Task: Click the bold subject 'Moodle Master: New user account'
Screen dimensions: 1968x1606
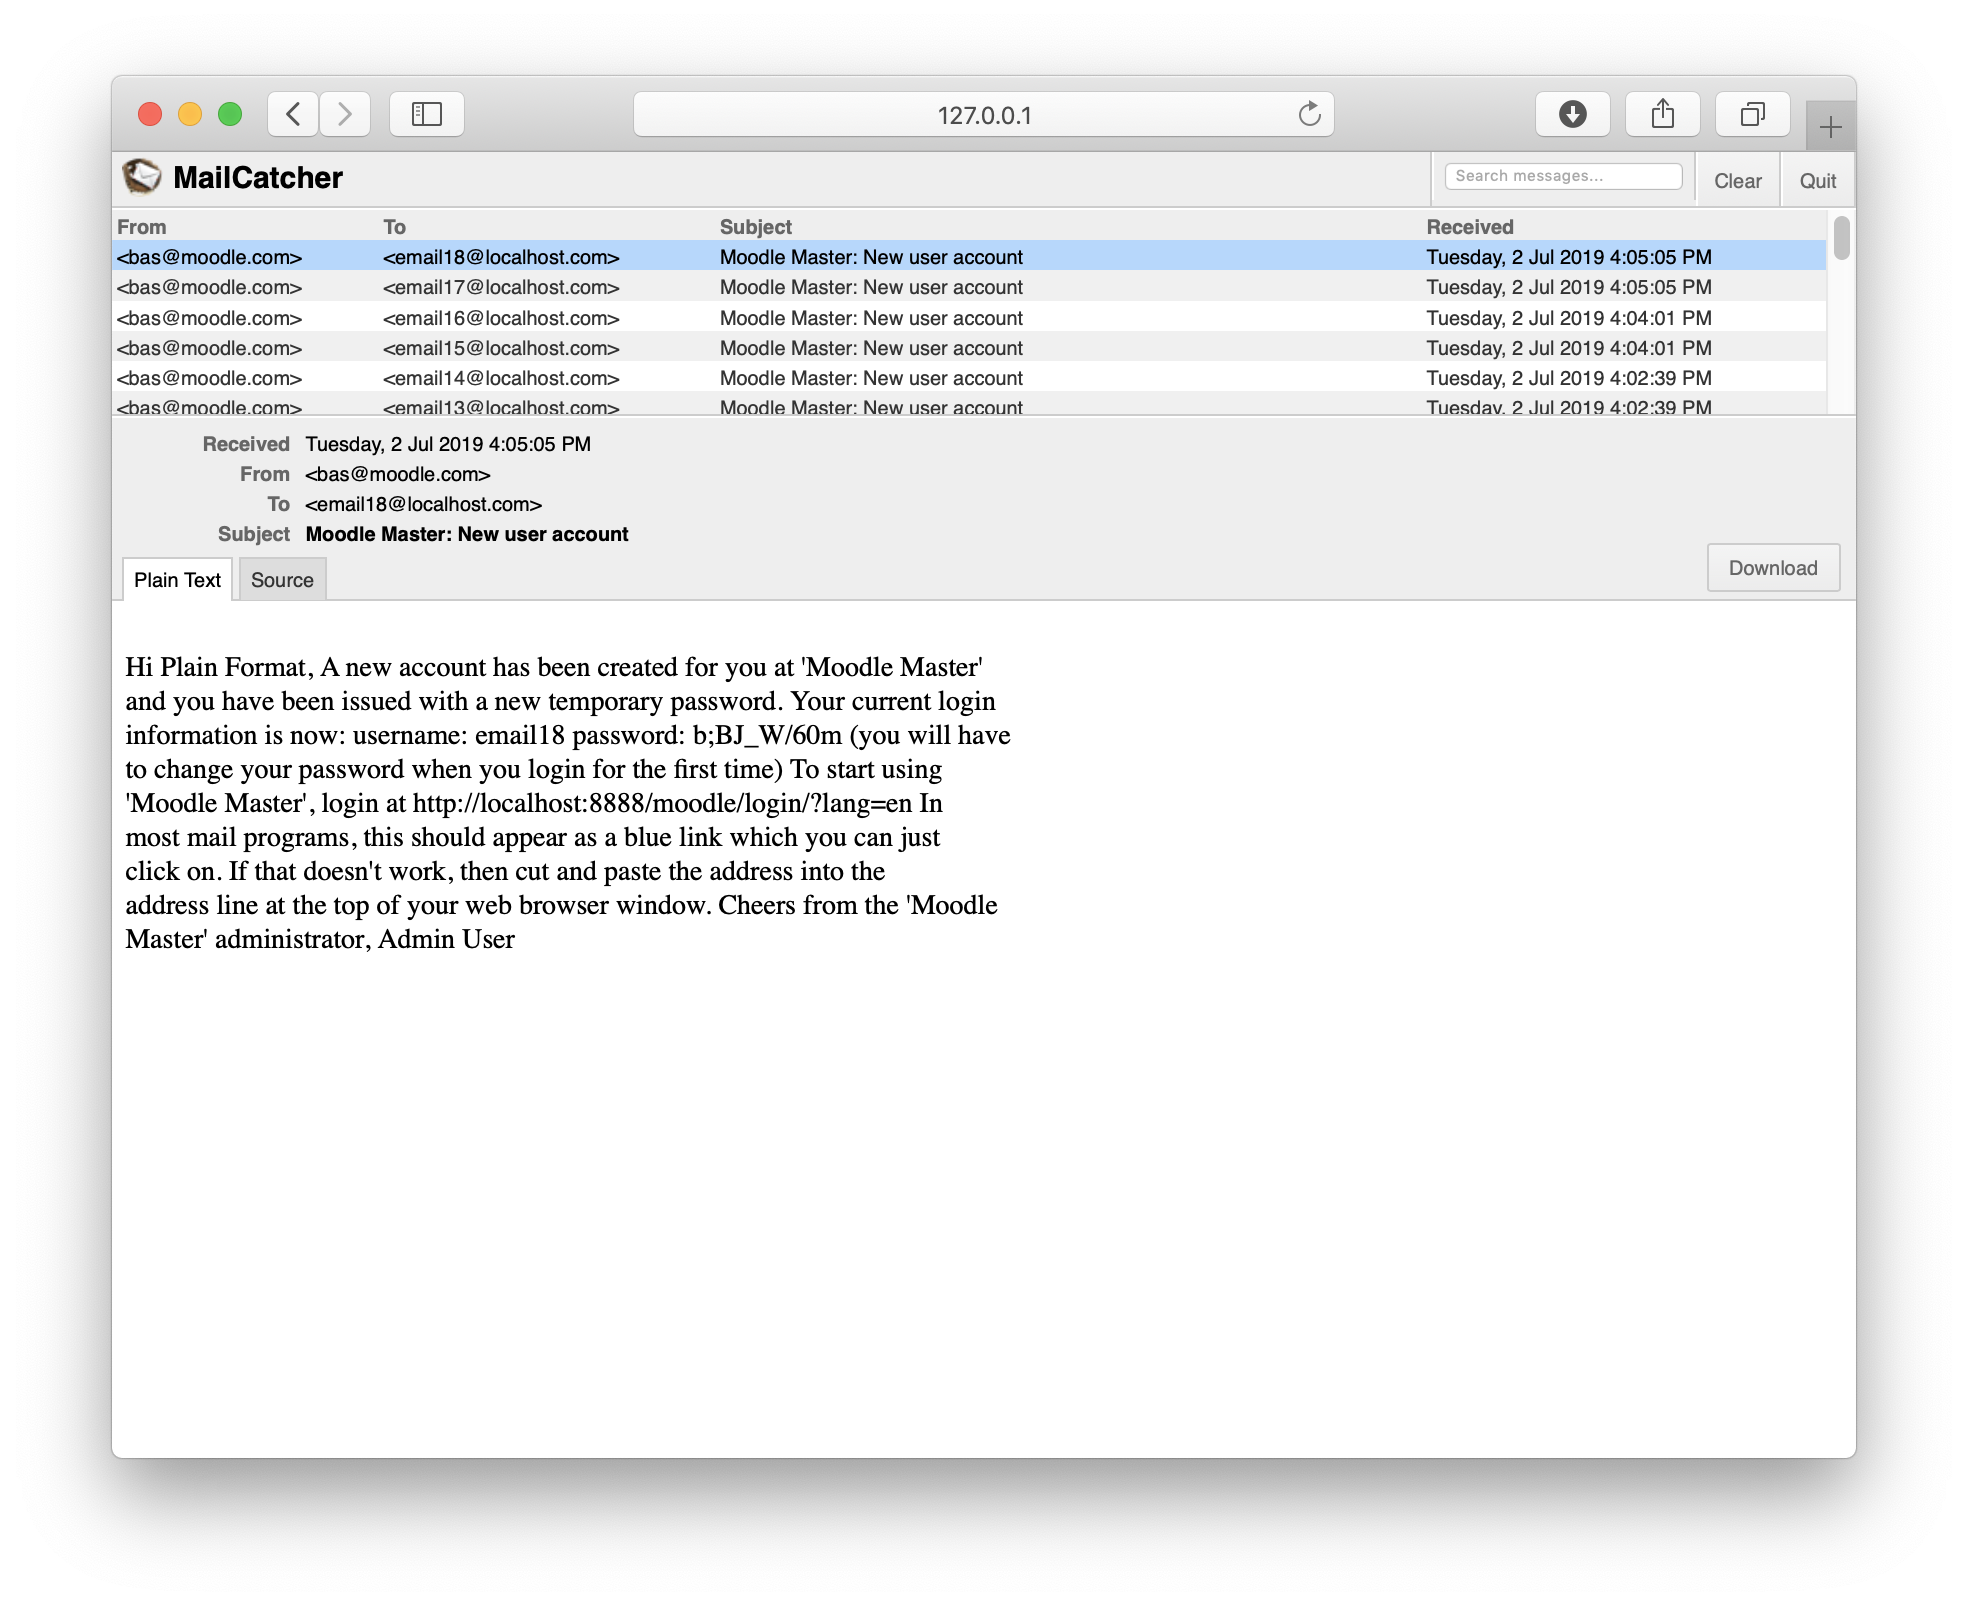Action: pos(467,534)
